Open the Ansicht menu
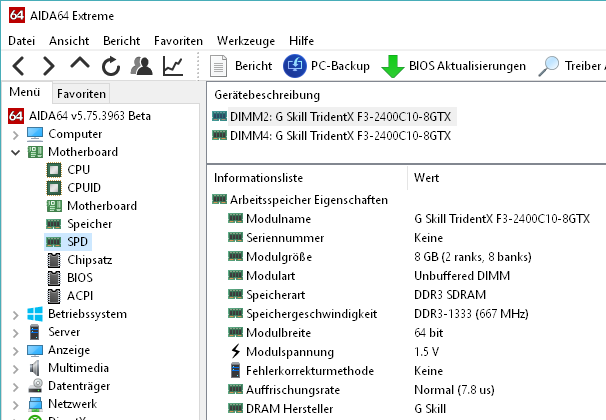Image resolution: width=606 pixels, height=420 pixels. tap(69, 41)
